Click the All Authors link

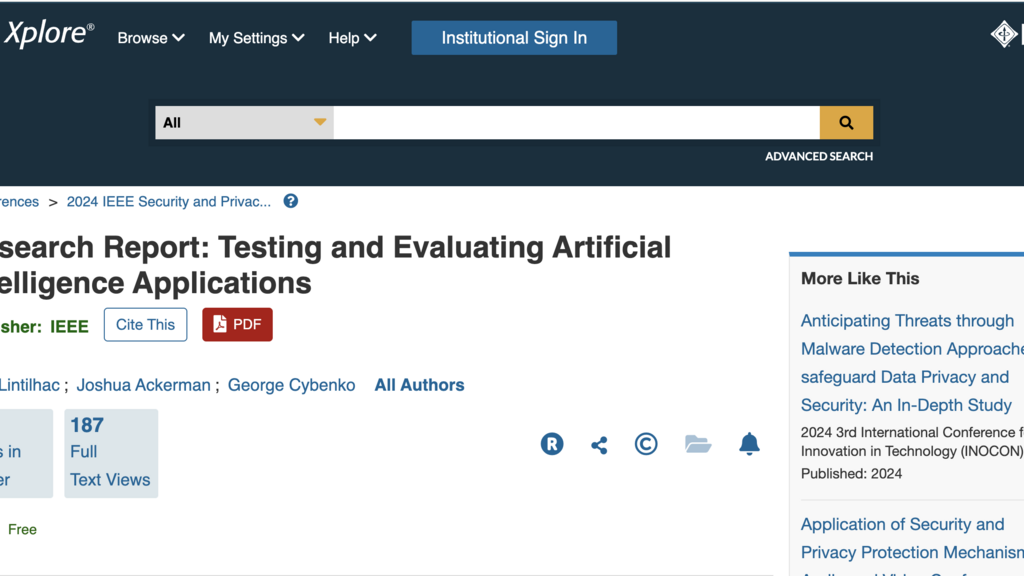pos(419,385)
